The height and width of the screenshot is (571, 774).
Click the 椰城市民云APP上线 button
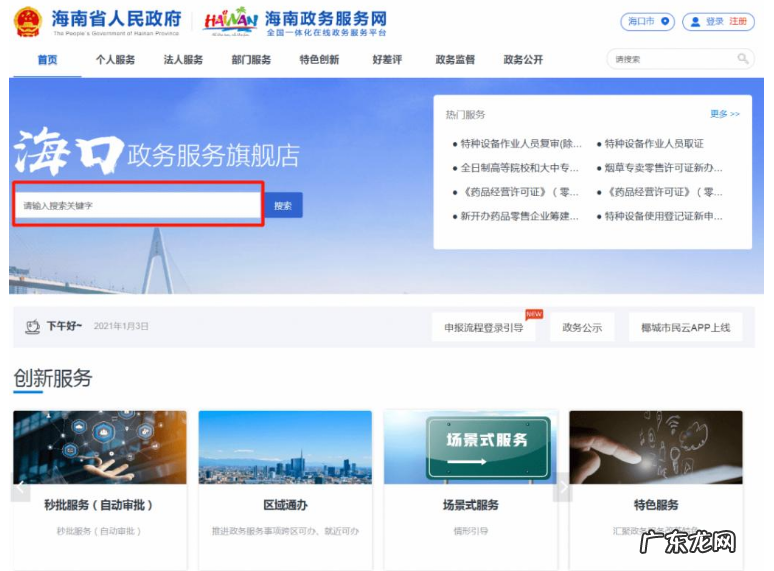coord(686,327)
